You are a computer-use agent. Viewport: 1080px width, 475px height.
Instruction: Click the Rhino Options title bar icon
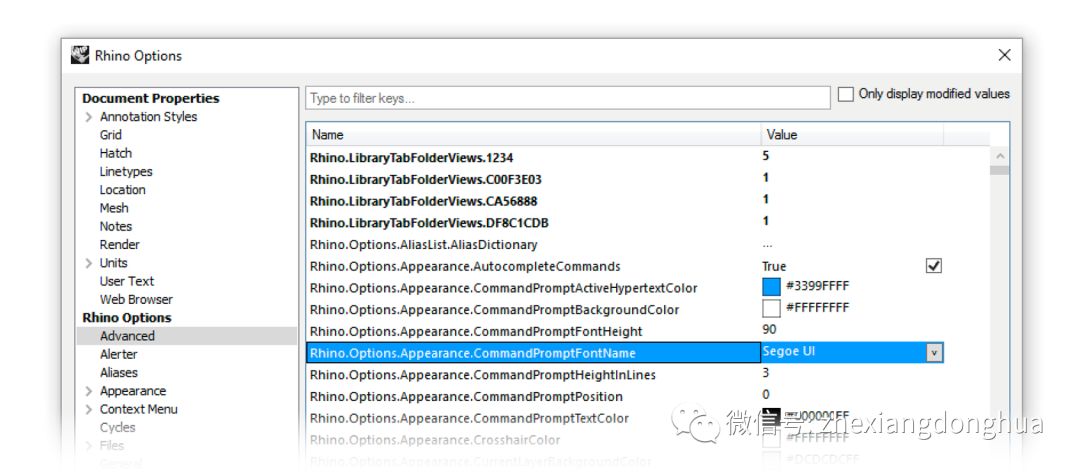(80, 56)
